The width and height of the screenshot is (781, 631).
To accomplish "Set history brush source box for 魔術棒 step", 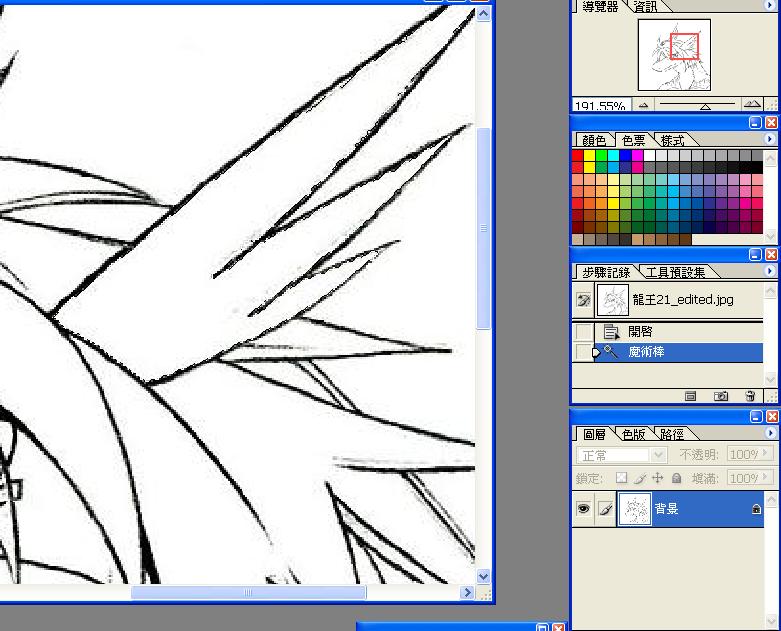I will point(584,352).
